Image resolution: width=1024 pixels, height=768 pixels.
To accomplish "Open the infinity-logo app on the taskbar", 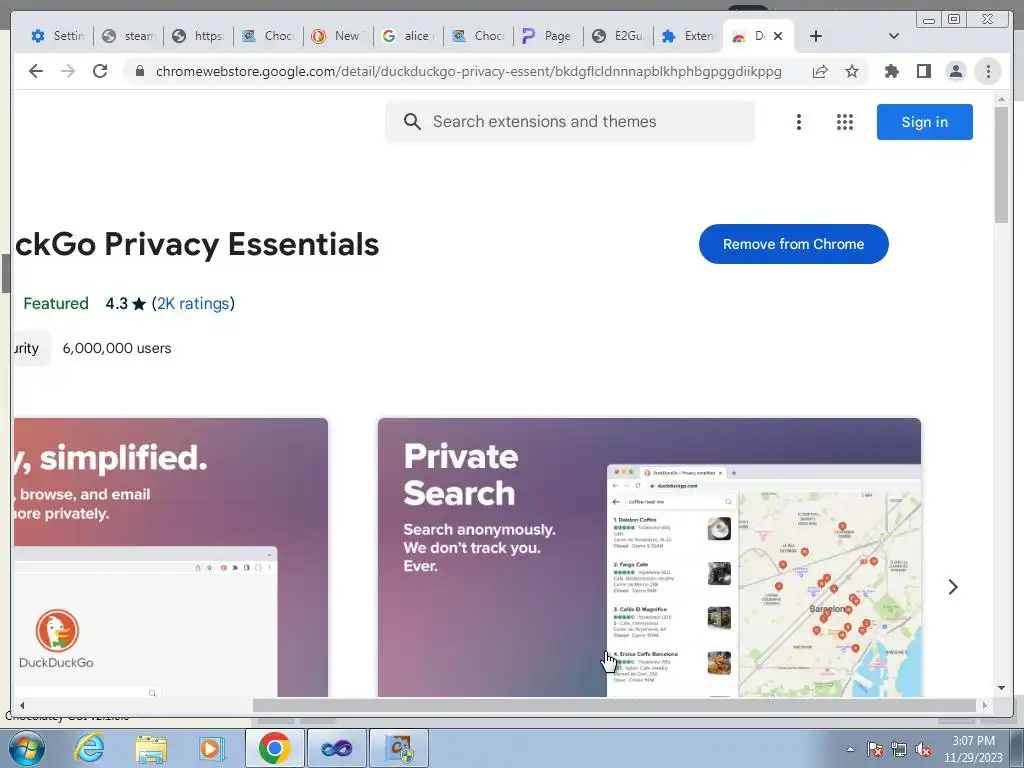I will (336, 748).
